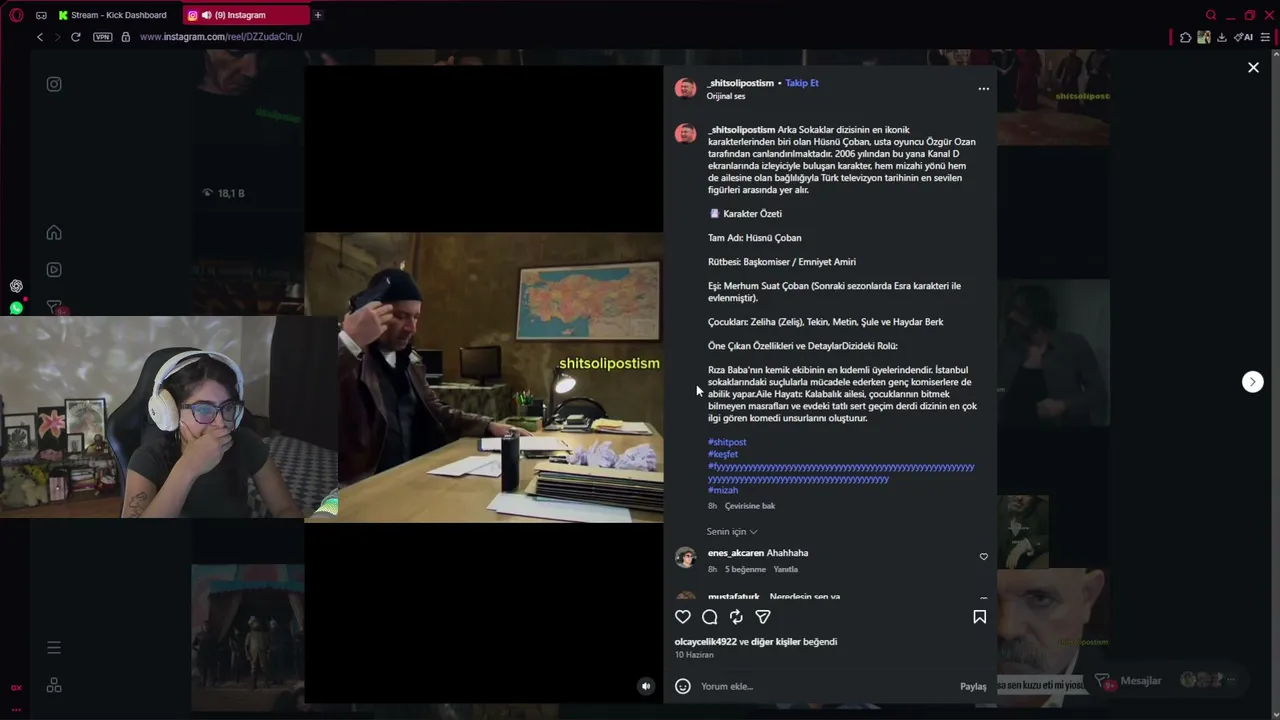Go forward in browser history
Viewport: 1280px width, 720px height.
(x=57, y=37)
